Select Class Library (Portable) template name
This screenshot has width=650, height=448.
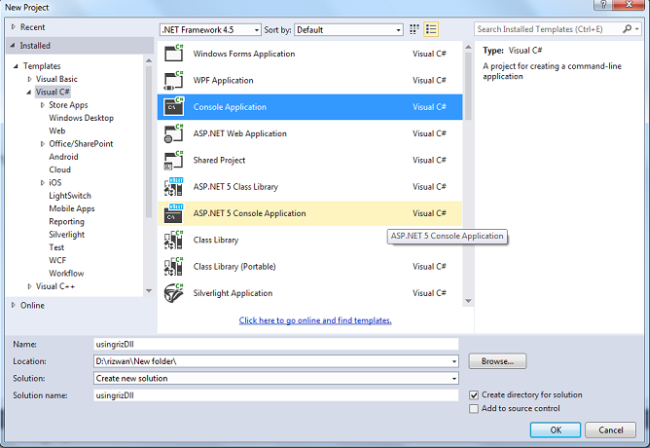[234, 266]
